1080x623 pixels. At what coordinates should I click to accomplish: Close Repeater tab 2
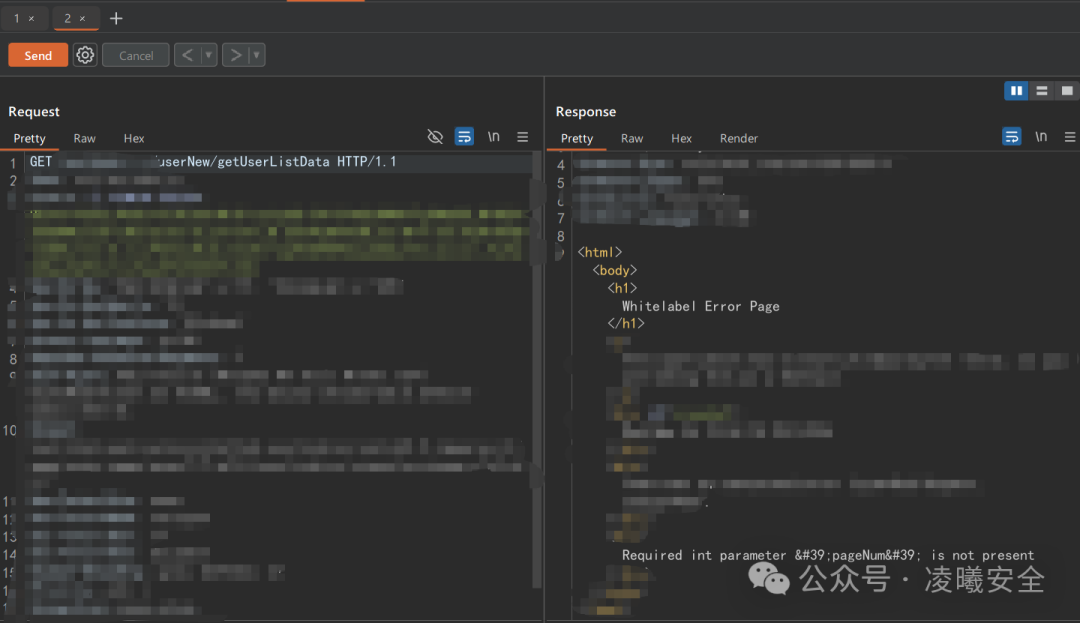(83, 19)
